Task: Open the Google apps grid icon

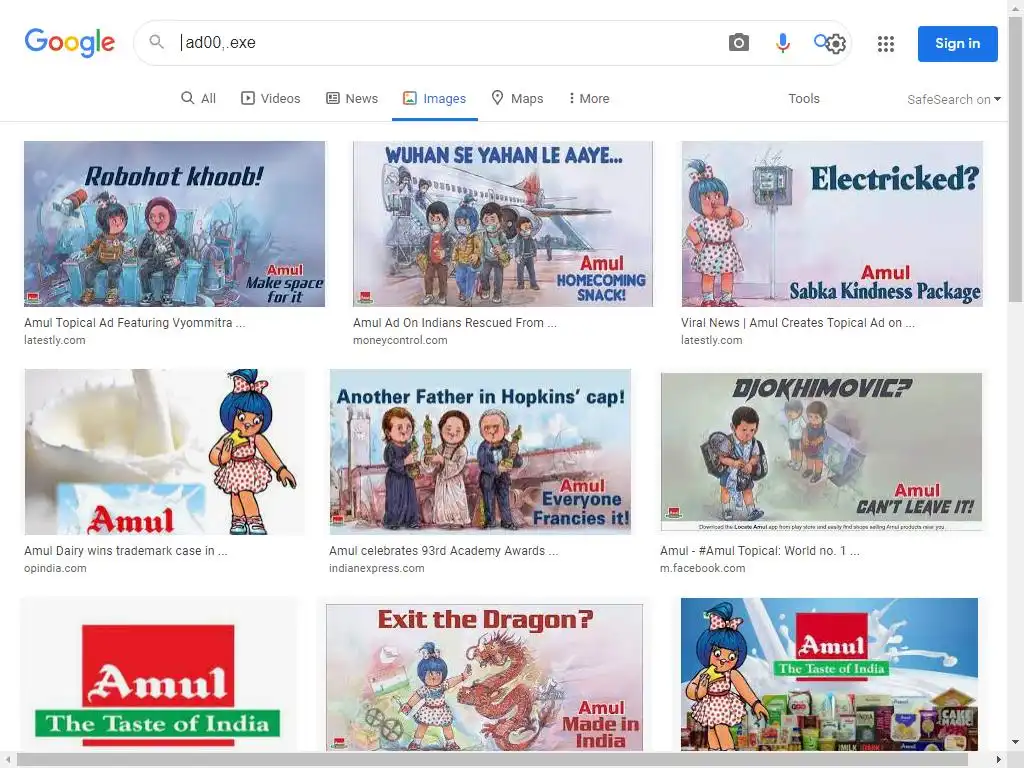Action: click(886, 44)
